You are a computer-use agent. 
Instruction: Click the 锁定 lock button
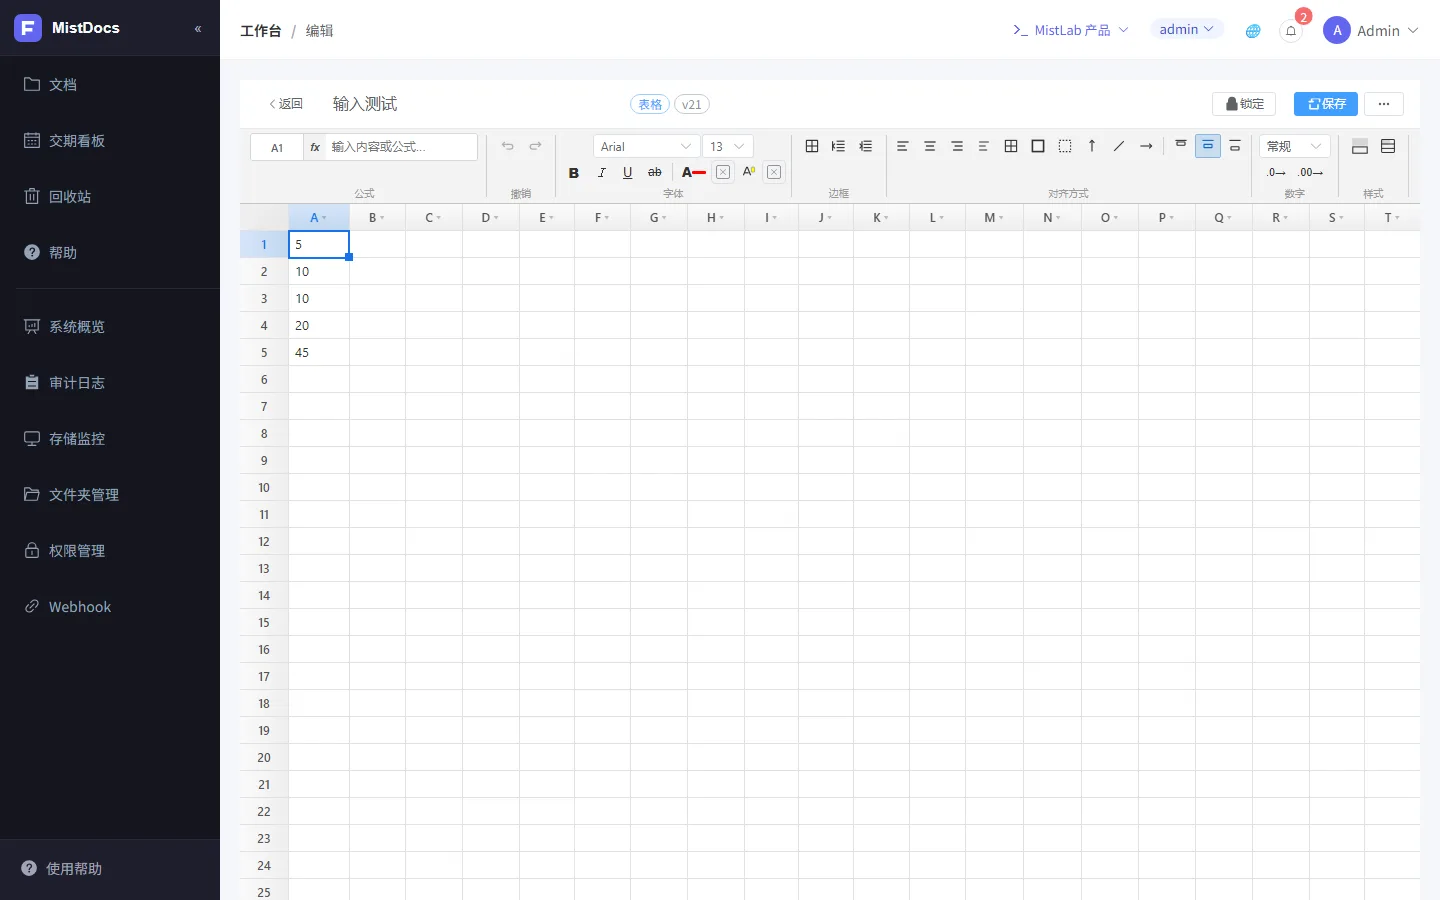pyautogui.click(x=1244, y=104)
